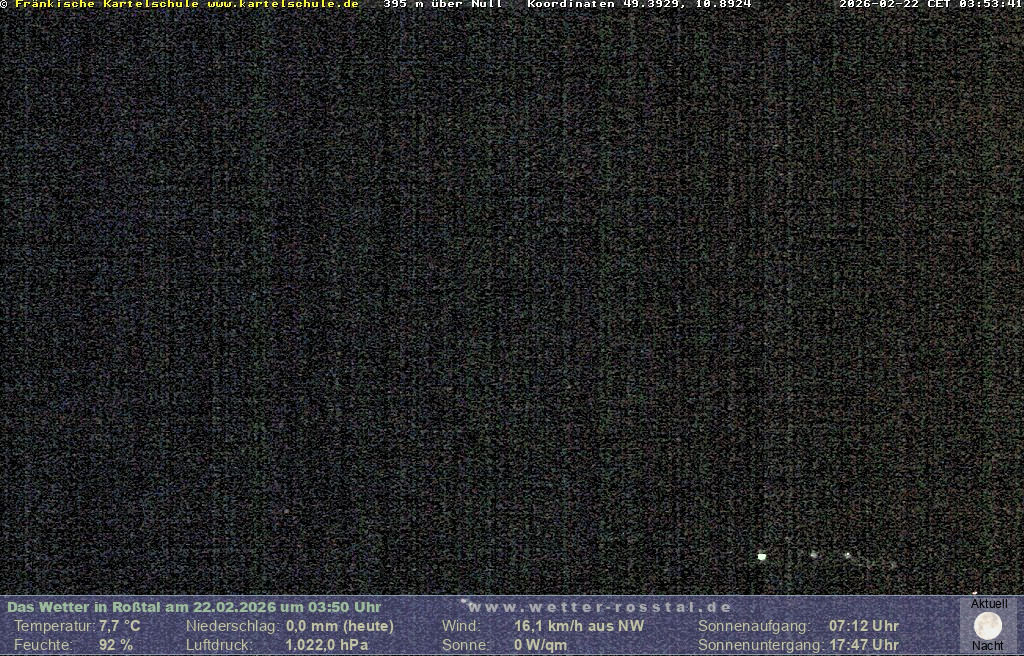Open the www.wetter-rosstal.de watermark link
Image resolution: width=1024 pixels, height=656 pixels.
pos(600,607)
